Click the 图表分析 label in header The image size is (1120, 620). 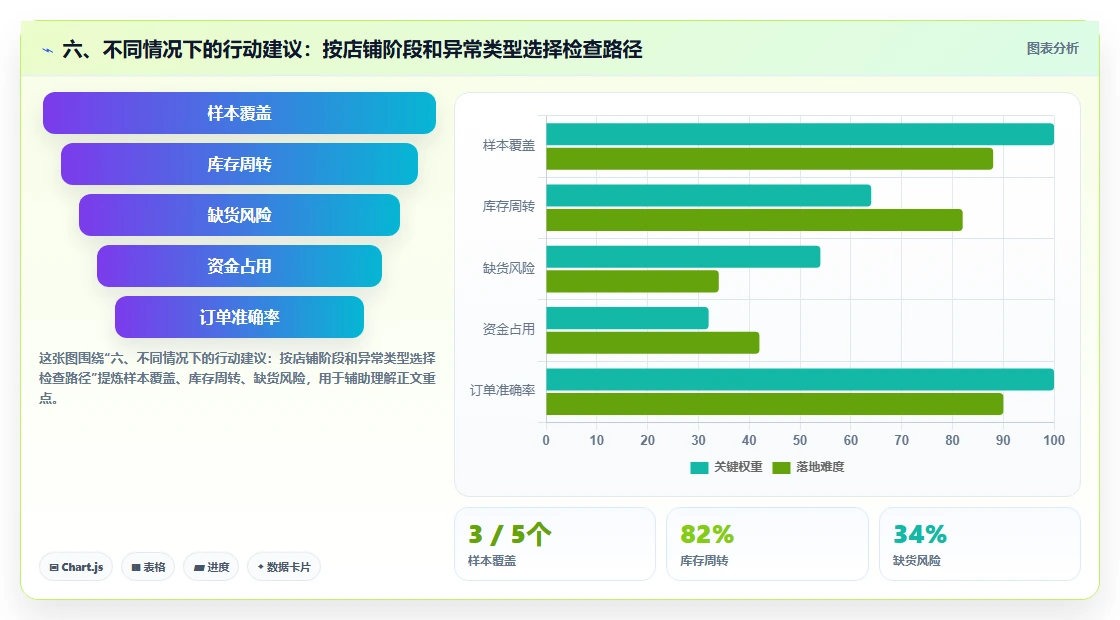(1052, 49)
